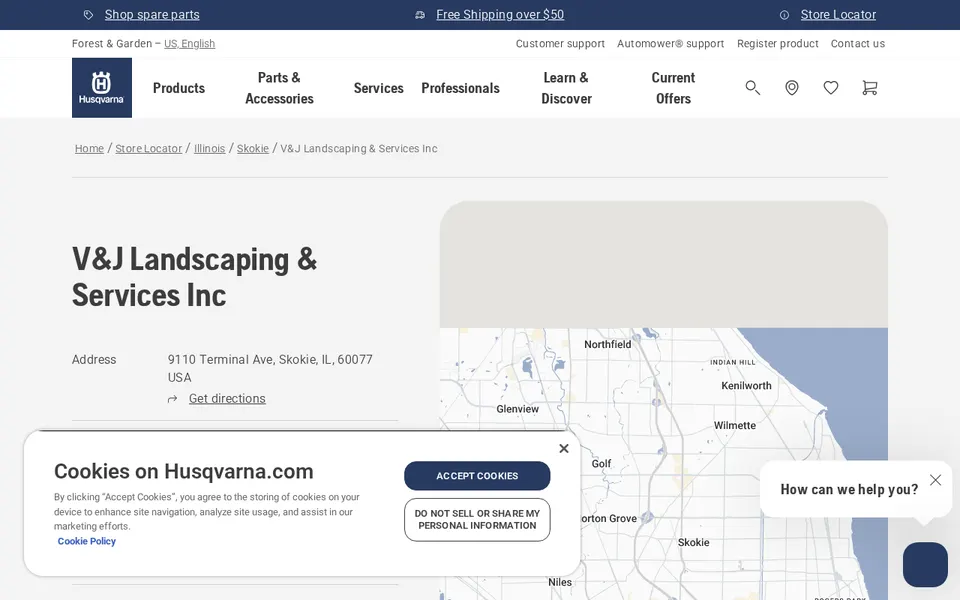Click the store locator pin icon
This screenshot has height=600, width=960.
pos(792,88)
